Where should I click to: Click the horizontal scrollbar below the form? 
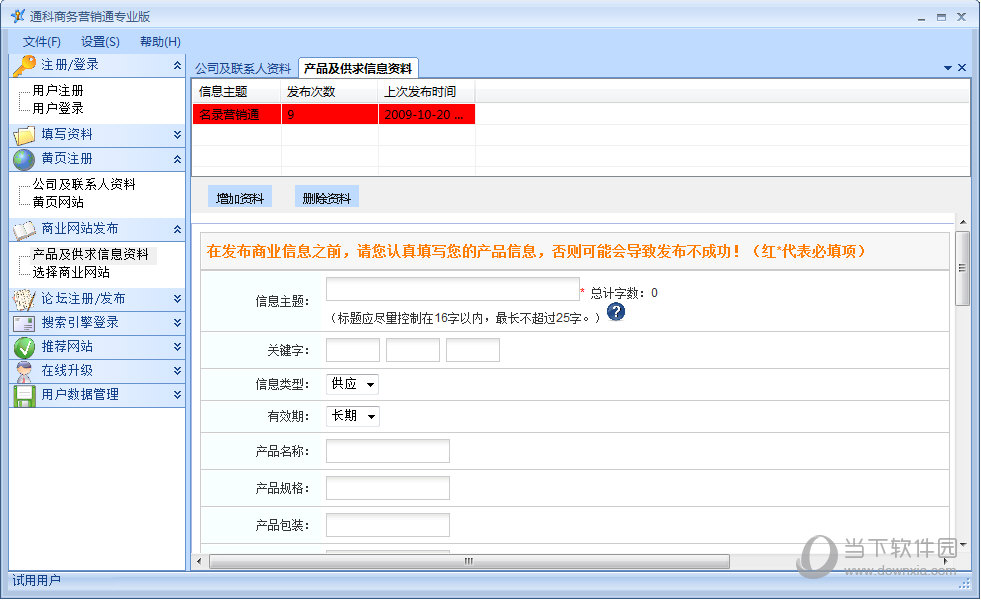[x=468, y=561]
